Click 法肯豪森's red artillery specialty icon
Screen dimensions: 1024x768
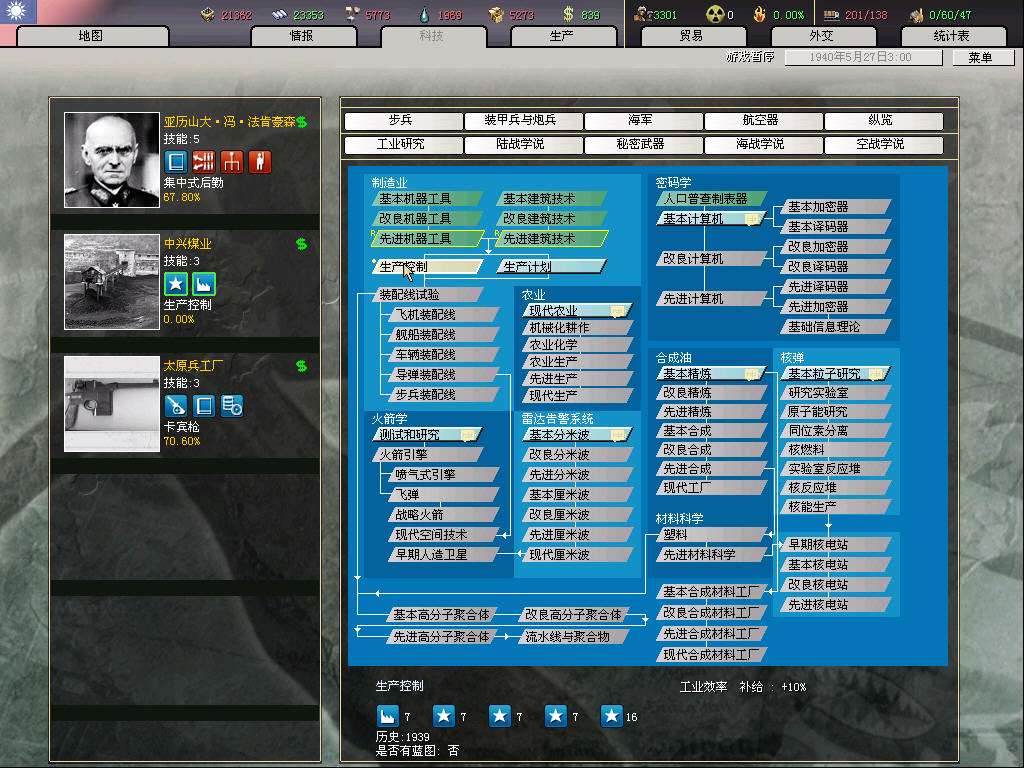[x=204, y=161]
